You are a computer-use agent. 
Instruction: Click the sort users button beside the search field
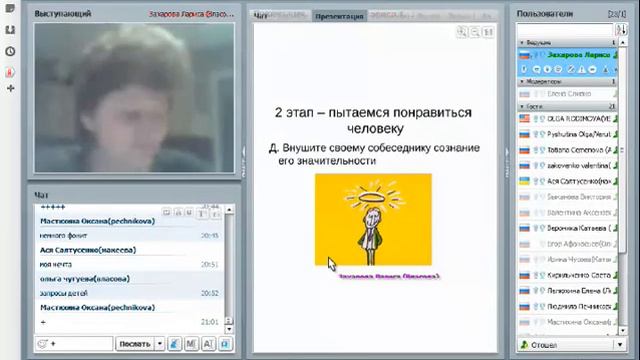point(621,29)
